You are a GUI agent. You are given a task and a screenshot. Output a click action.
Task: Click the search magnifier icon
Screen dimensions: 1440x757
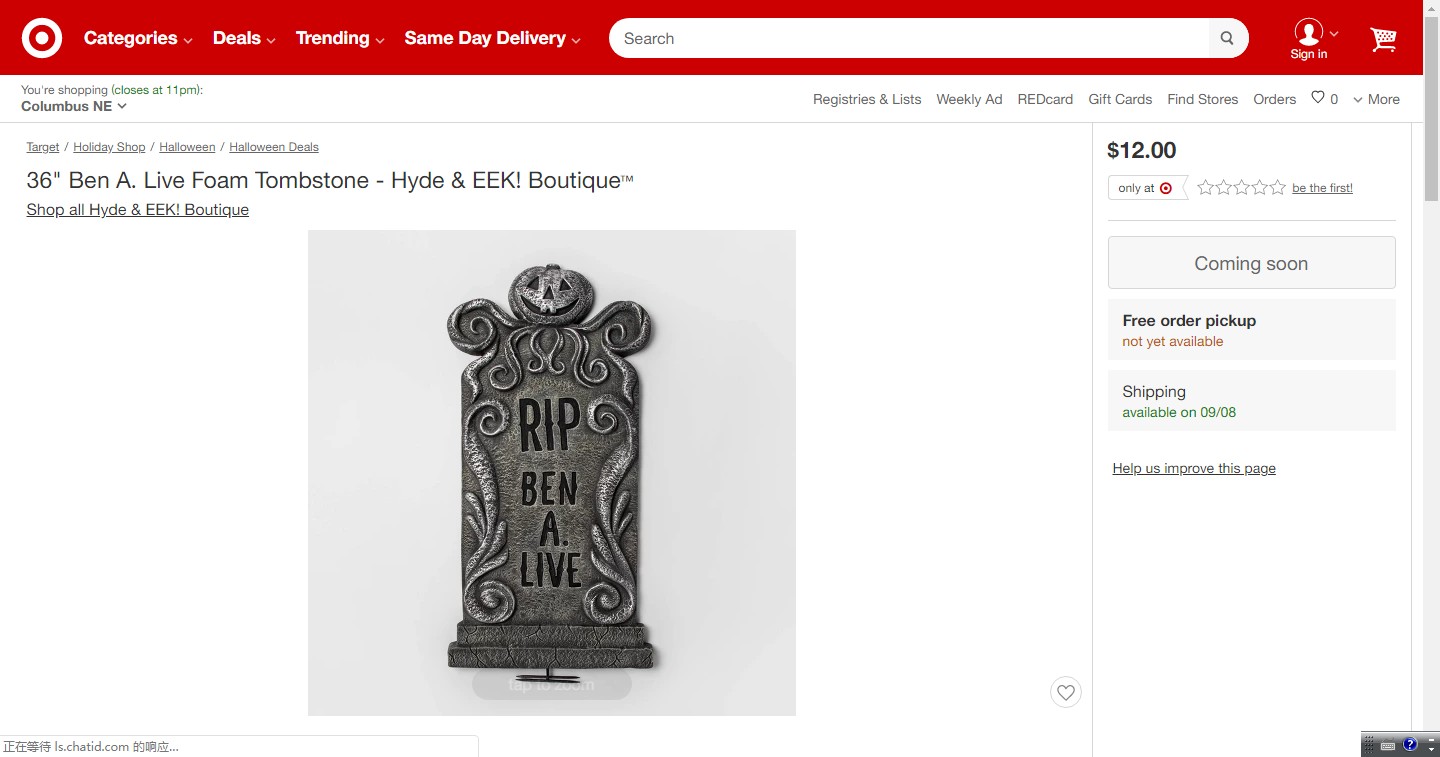(1227, 39)
